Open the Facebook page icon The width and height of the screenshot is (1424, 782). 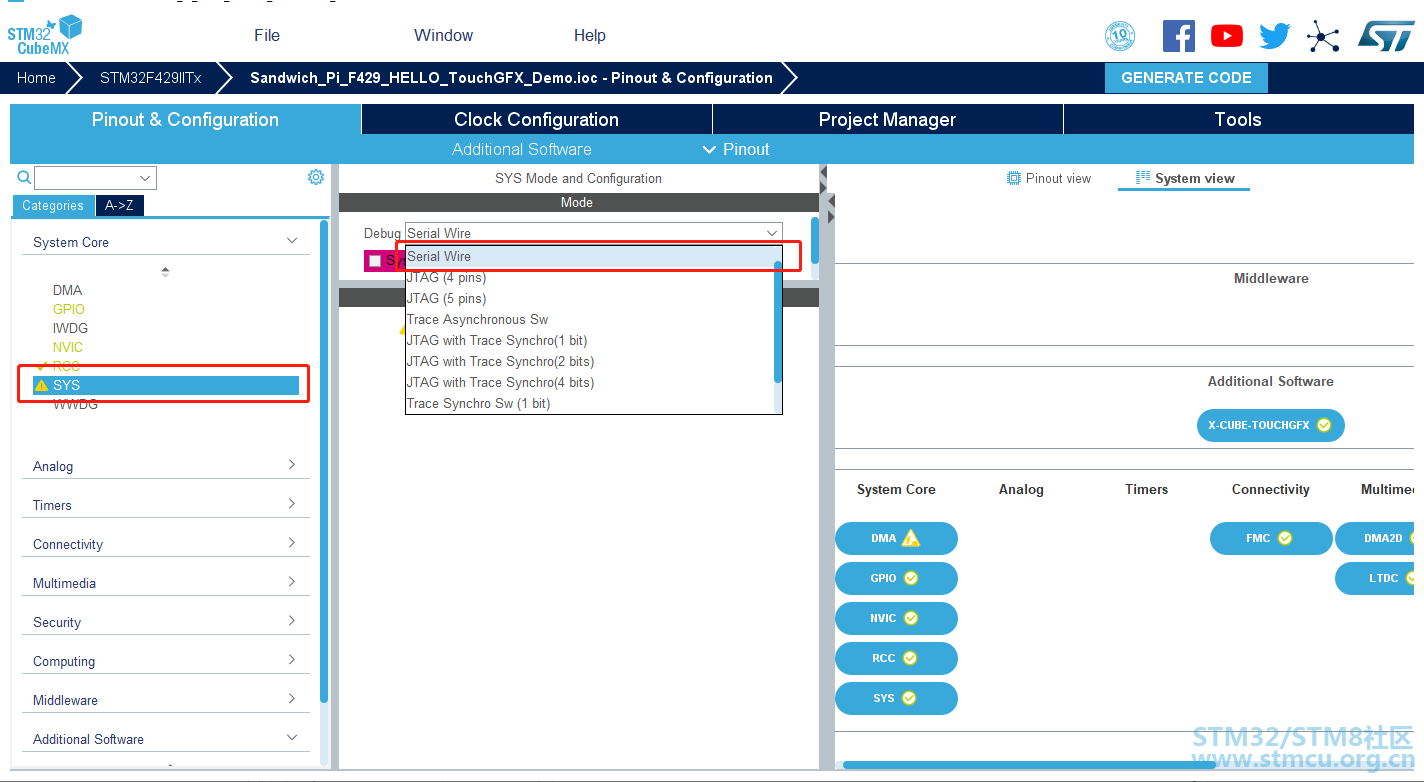pyautogui.click(x=1179, y=36)
